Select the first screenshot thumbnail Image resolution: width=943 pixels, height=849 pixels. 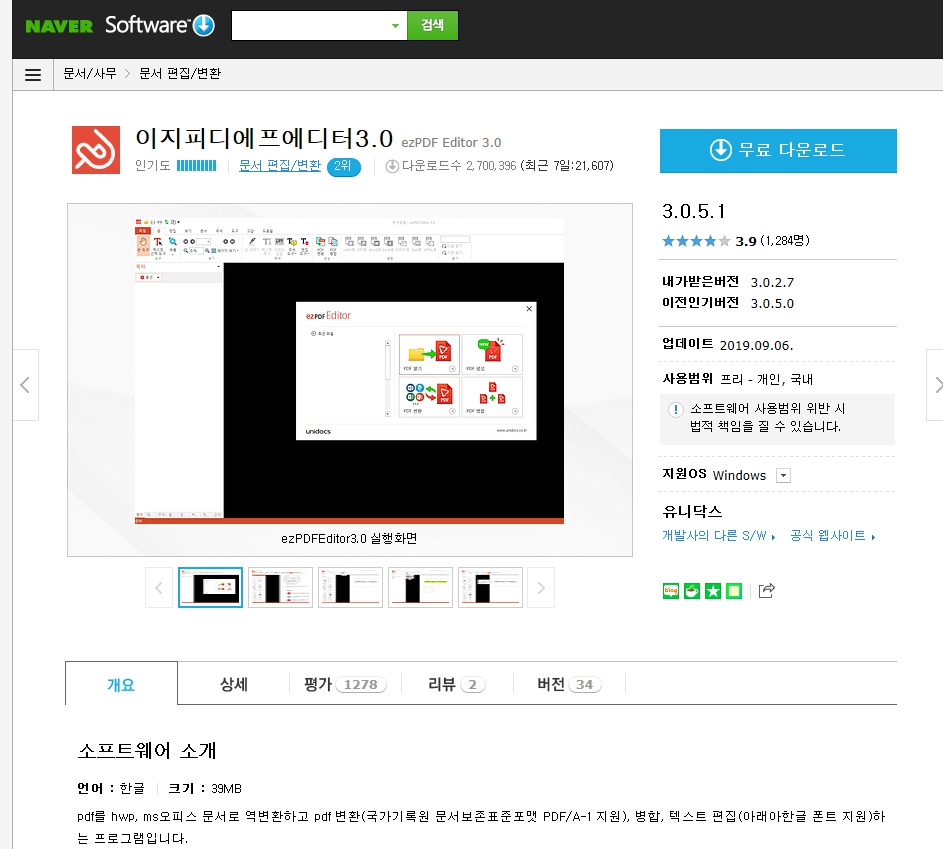(x=210, y=587)
